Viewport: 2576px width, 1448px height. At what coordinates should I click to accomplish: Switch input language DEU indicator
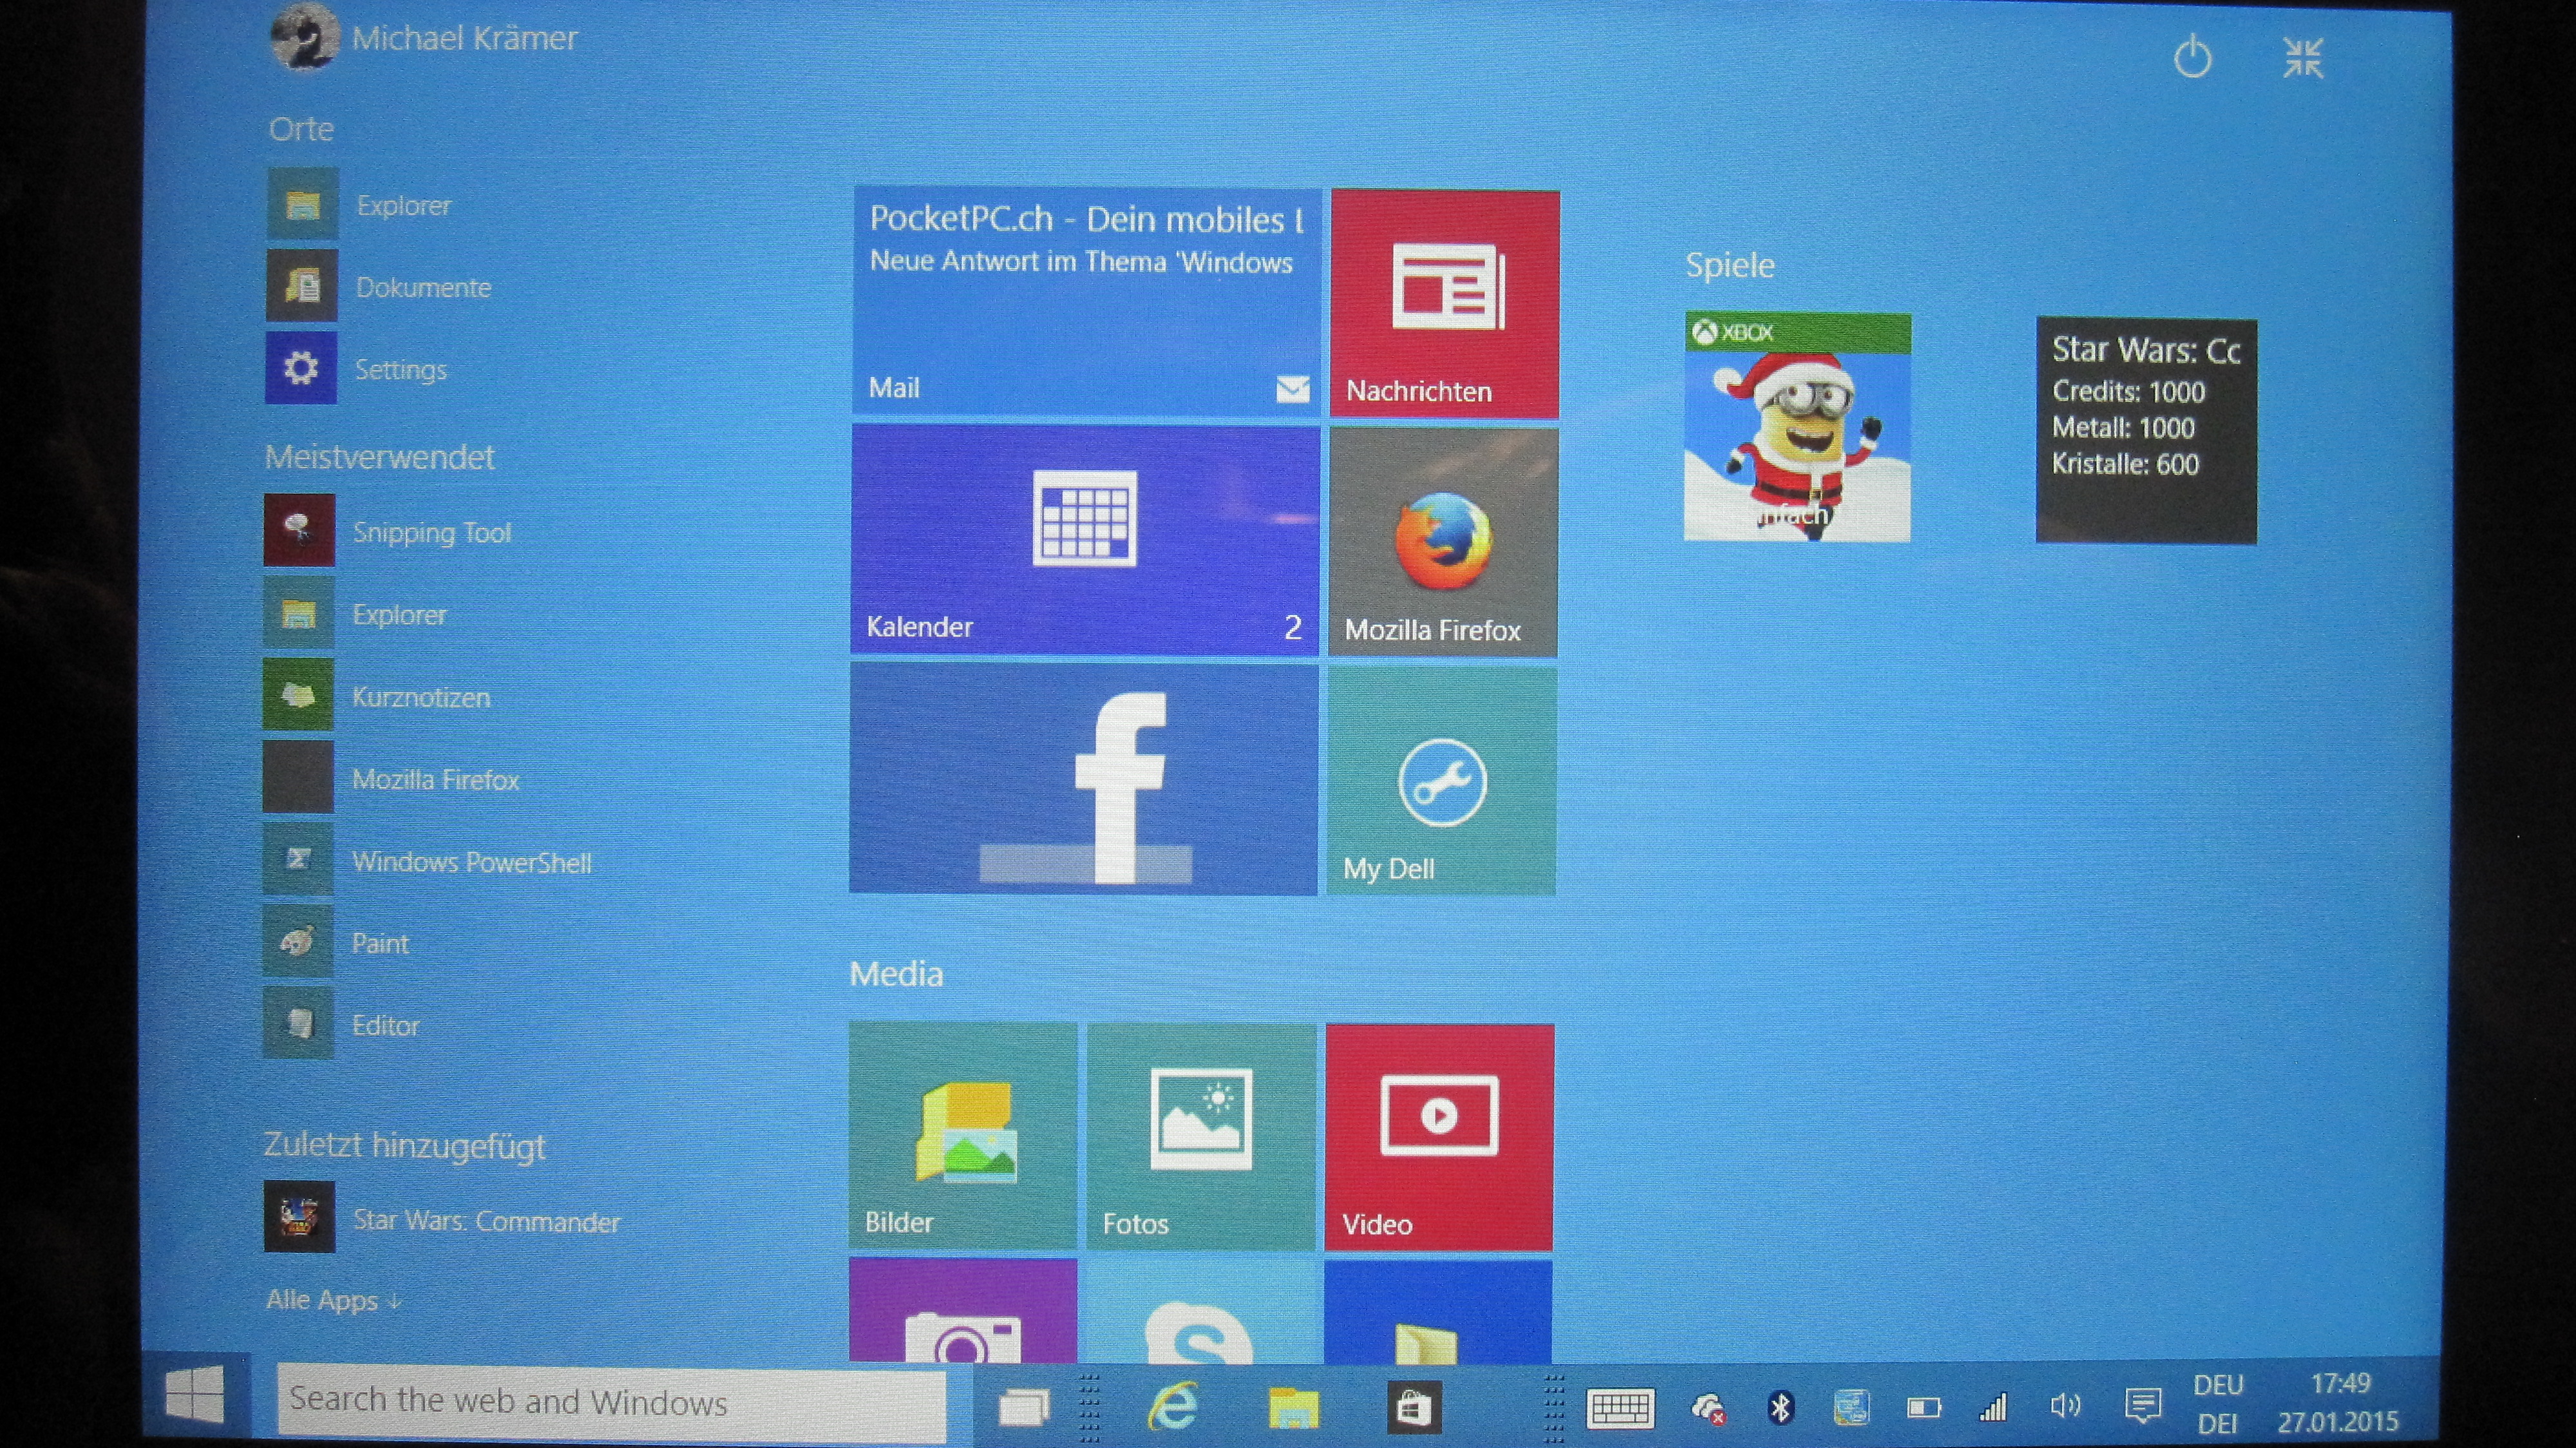click(2218, 1404)
